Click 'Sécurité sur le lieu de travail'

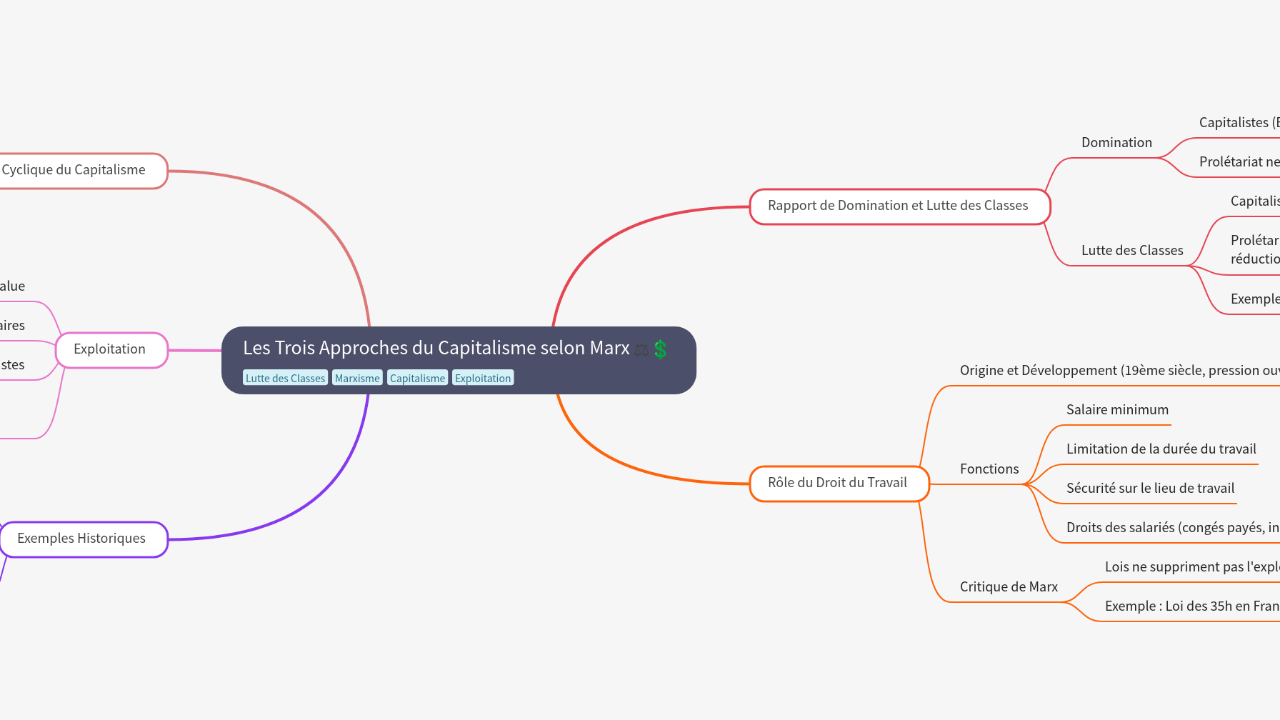click(1151, 489)
